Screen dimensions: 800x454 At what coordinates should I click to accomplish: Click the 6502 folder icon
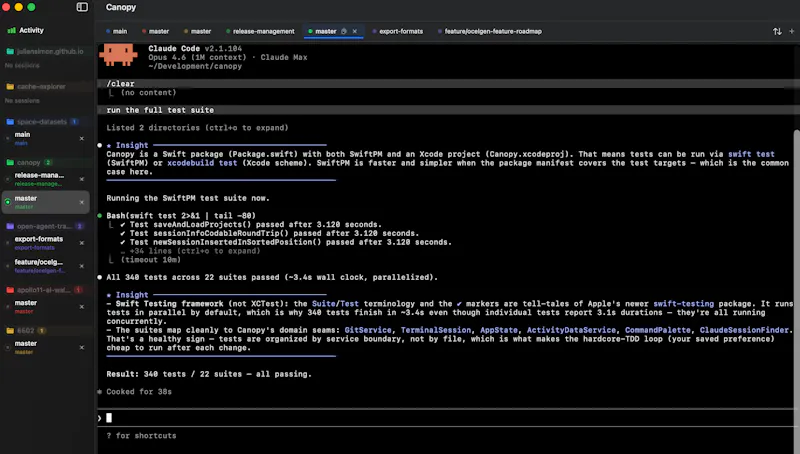(10, 331)
